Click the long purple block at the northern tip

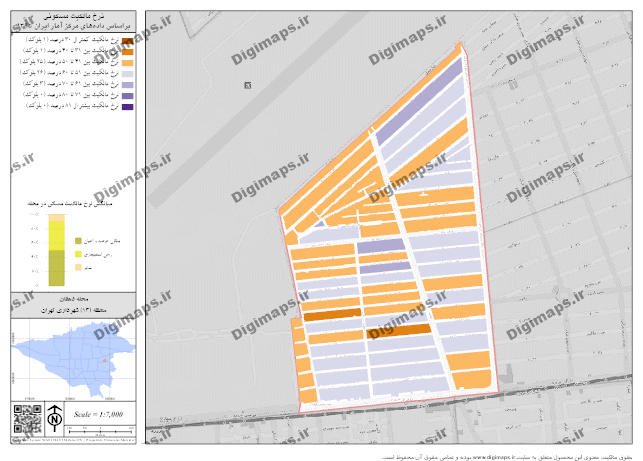[x=420, y=101]
